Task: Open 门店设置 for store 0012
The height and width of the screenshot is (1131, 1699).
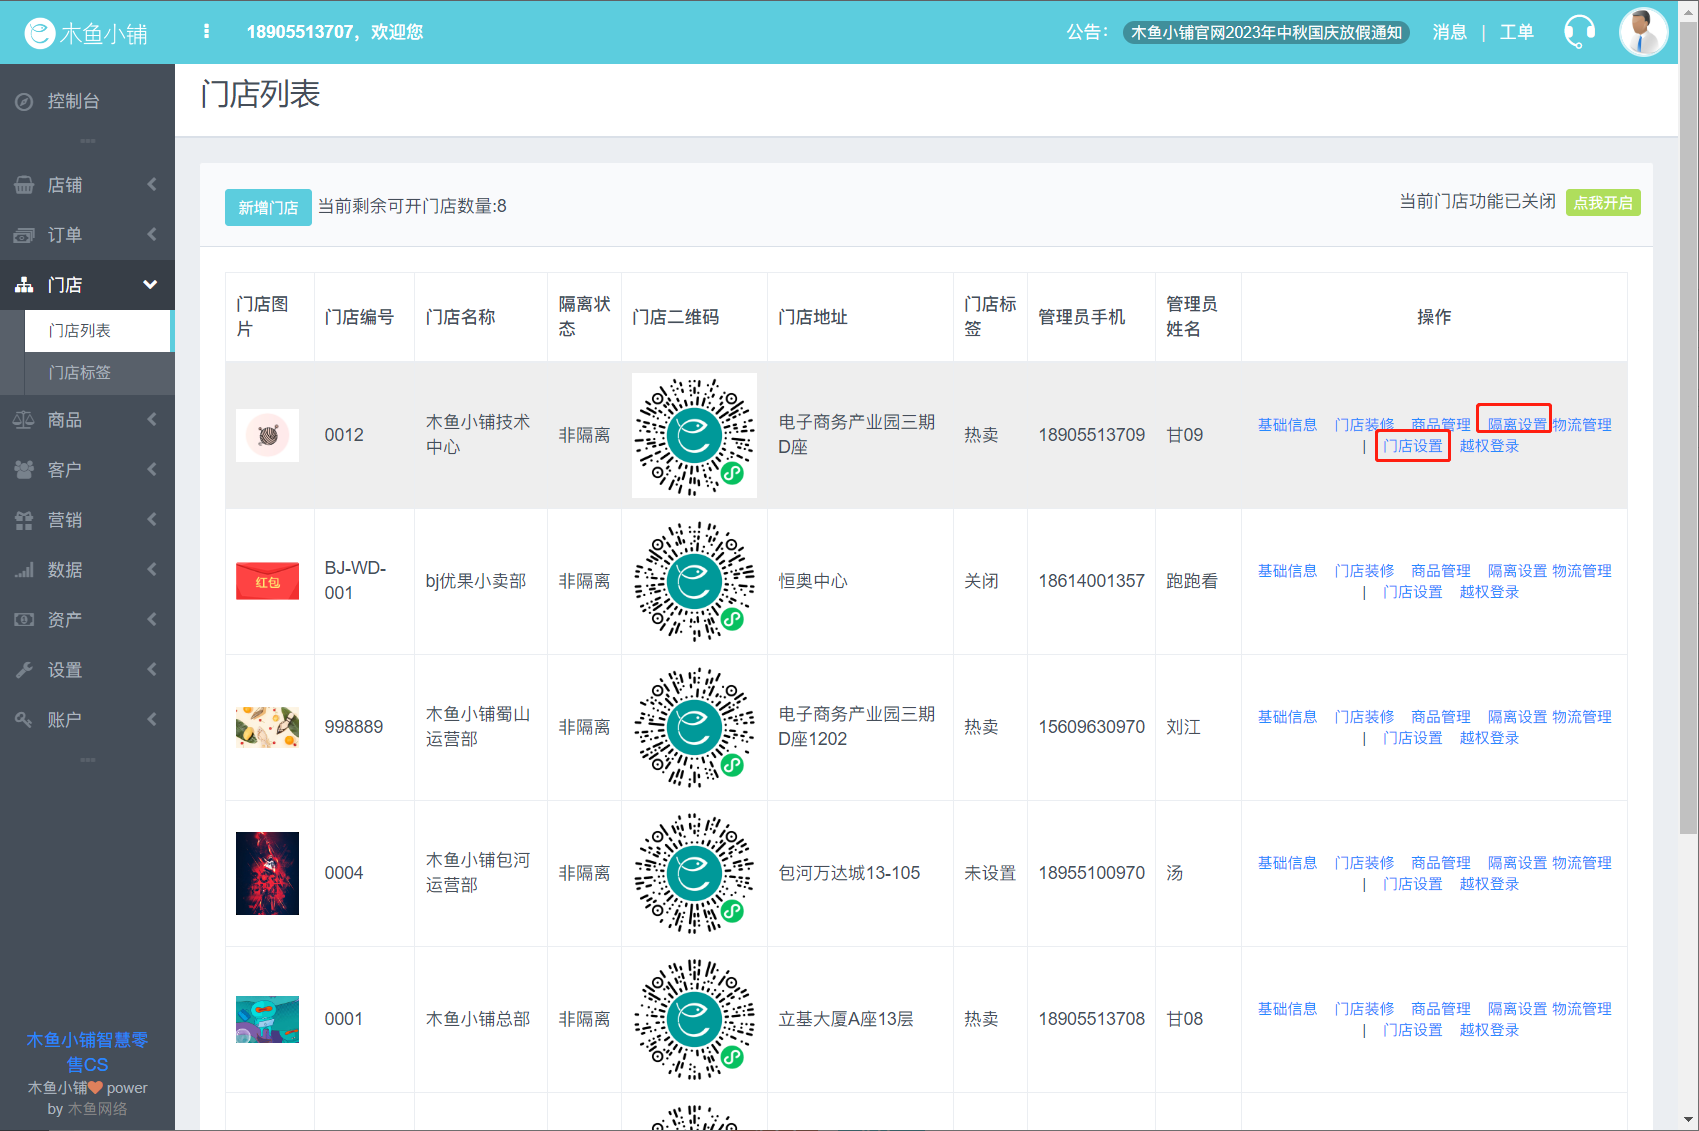Action: pyautogui.click(x=1413, y=446)
